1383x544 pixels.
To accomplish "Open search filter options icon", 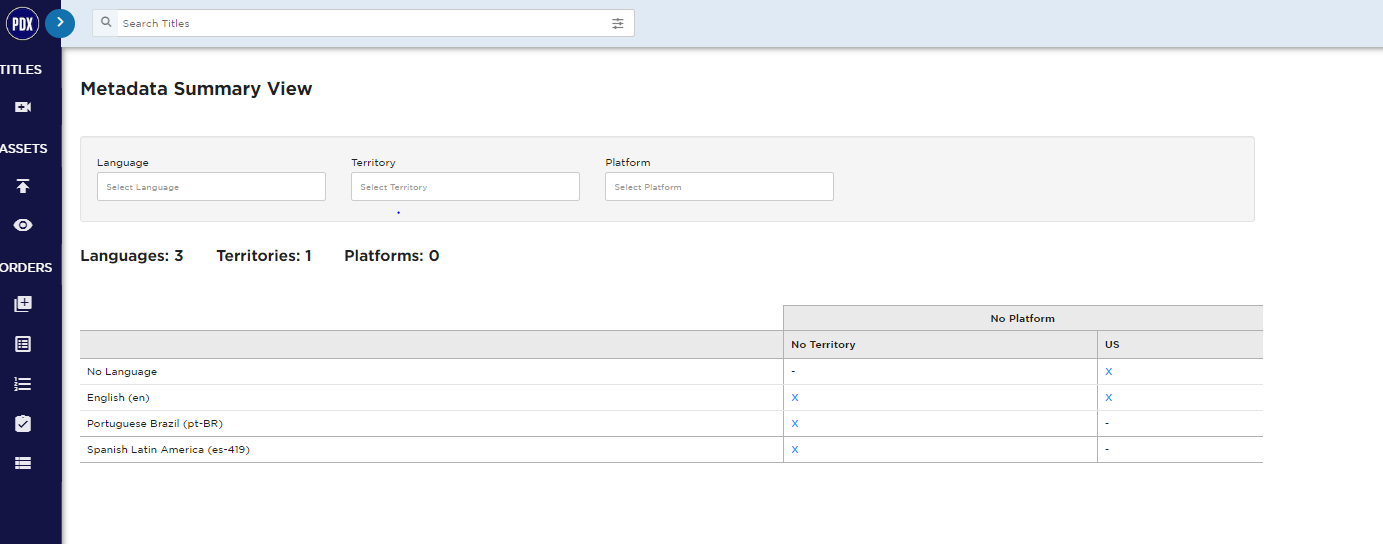I will (618, 23).
